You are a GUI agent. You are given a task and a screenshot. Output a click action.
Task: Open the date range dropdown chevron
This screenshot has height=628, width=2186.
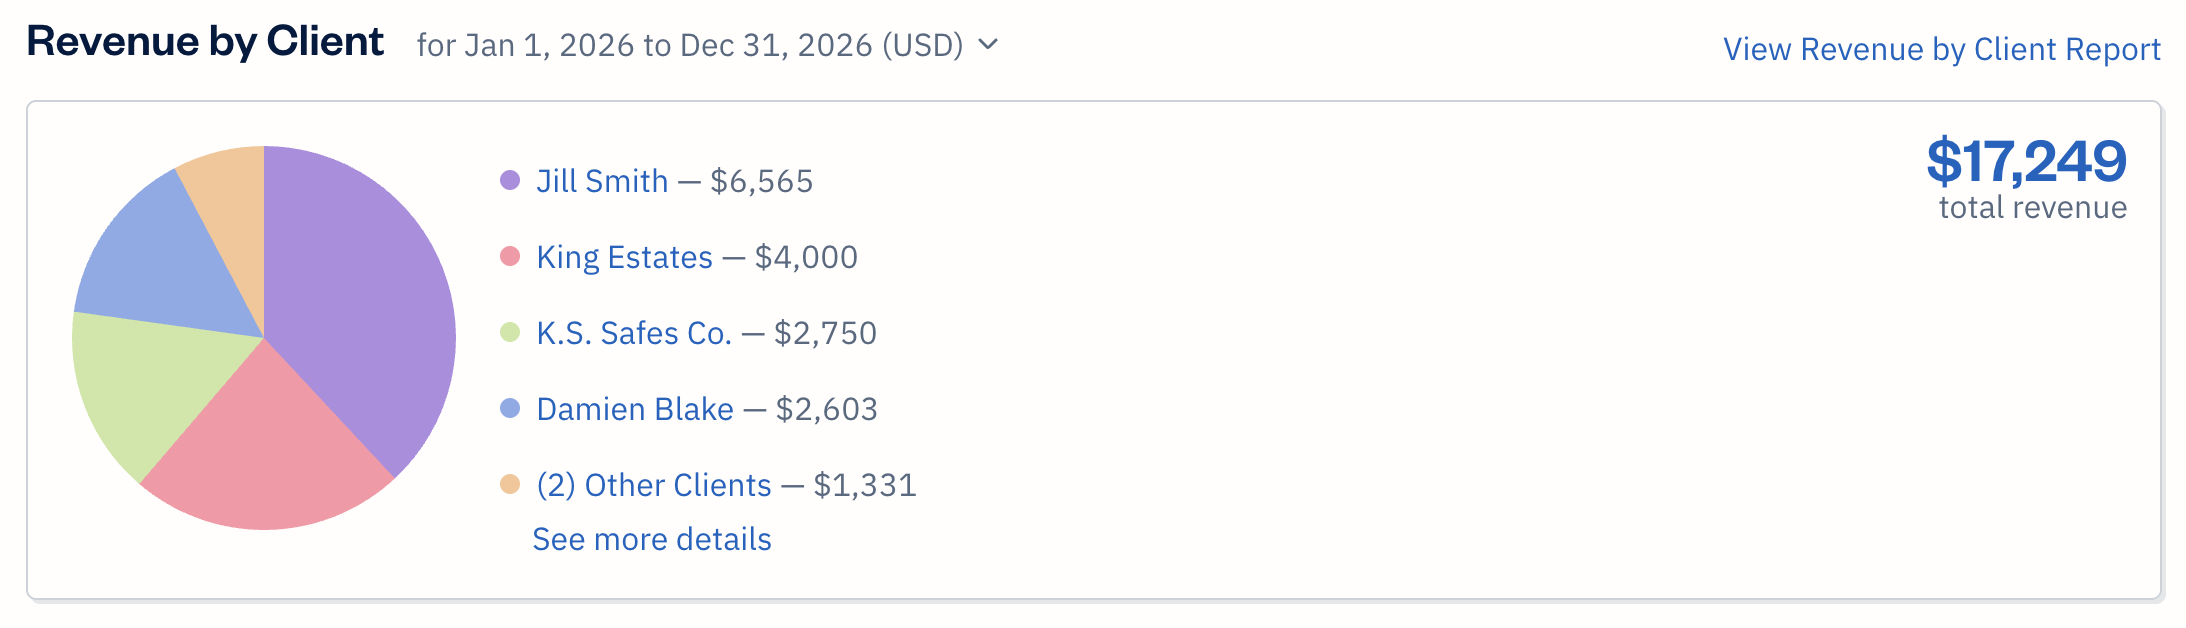coord(988,46)
